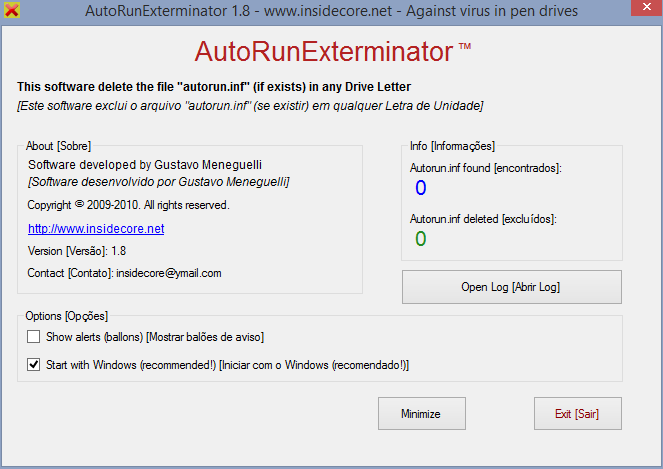Click the Copyright 2009-2010 notice text
This screenshot has width=663, height=469.
pos(129,205)
